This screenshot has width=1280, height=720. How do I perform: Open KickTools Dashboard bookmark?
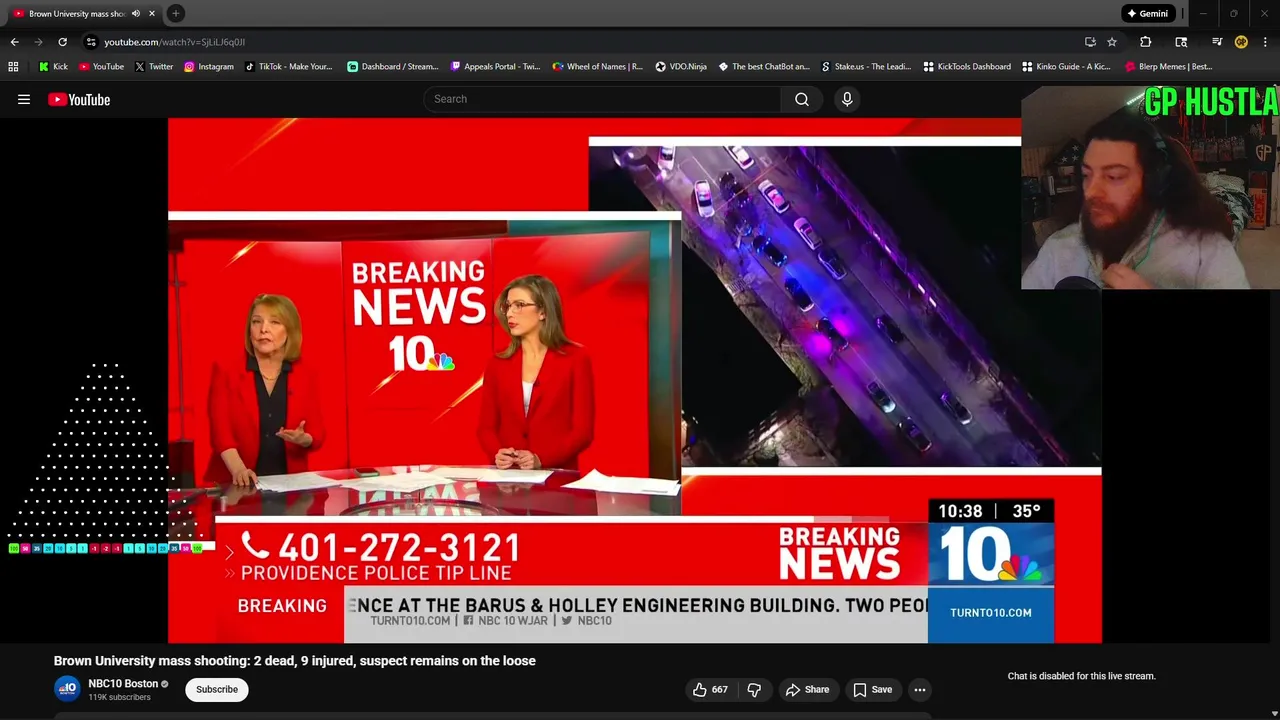[x=967, y=66]
